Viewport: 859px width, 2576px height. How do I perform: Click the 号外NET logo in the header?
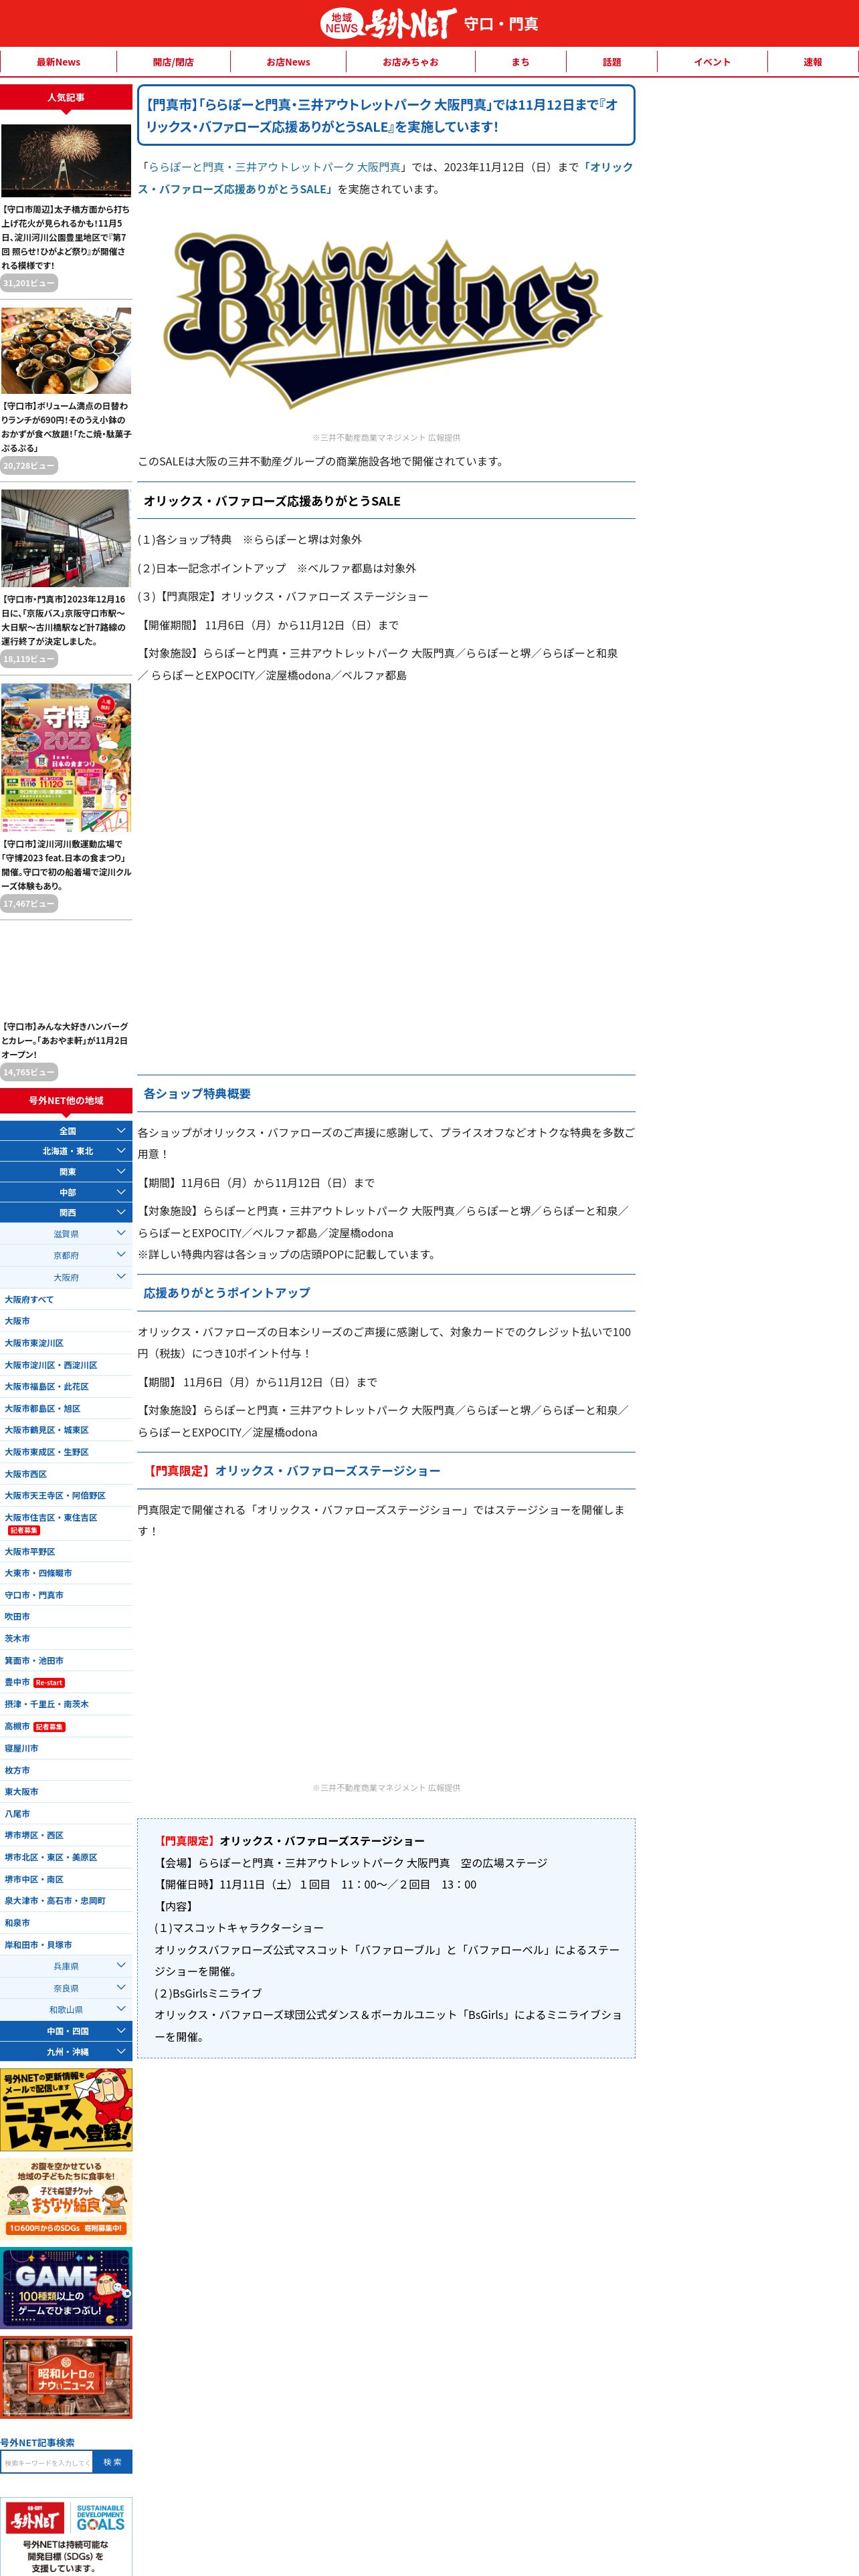click(388, 23)
